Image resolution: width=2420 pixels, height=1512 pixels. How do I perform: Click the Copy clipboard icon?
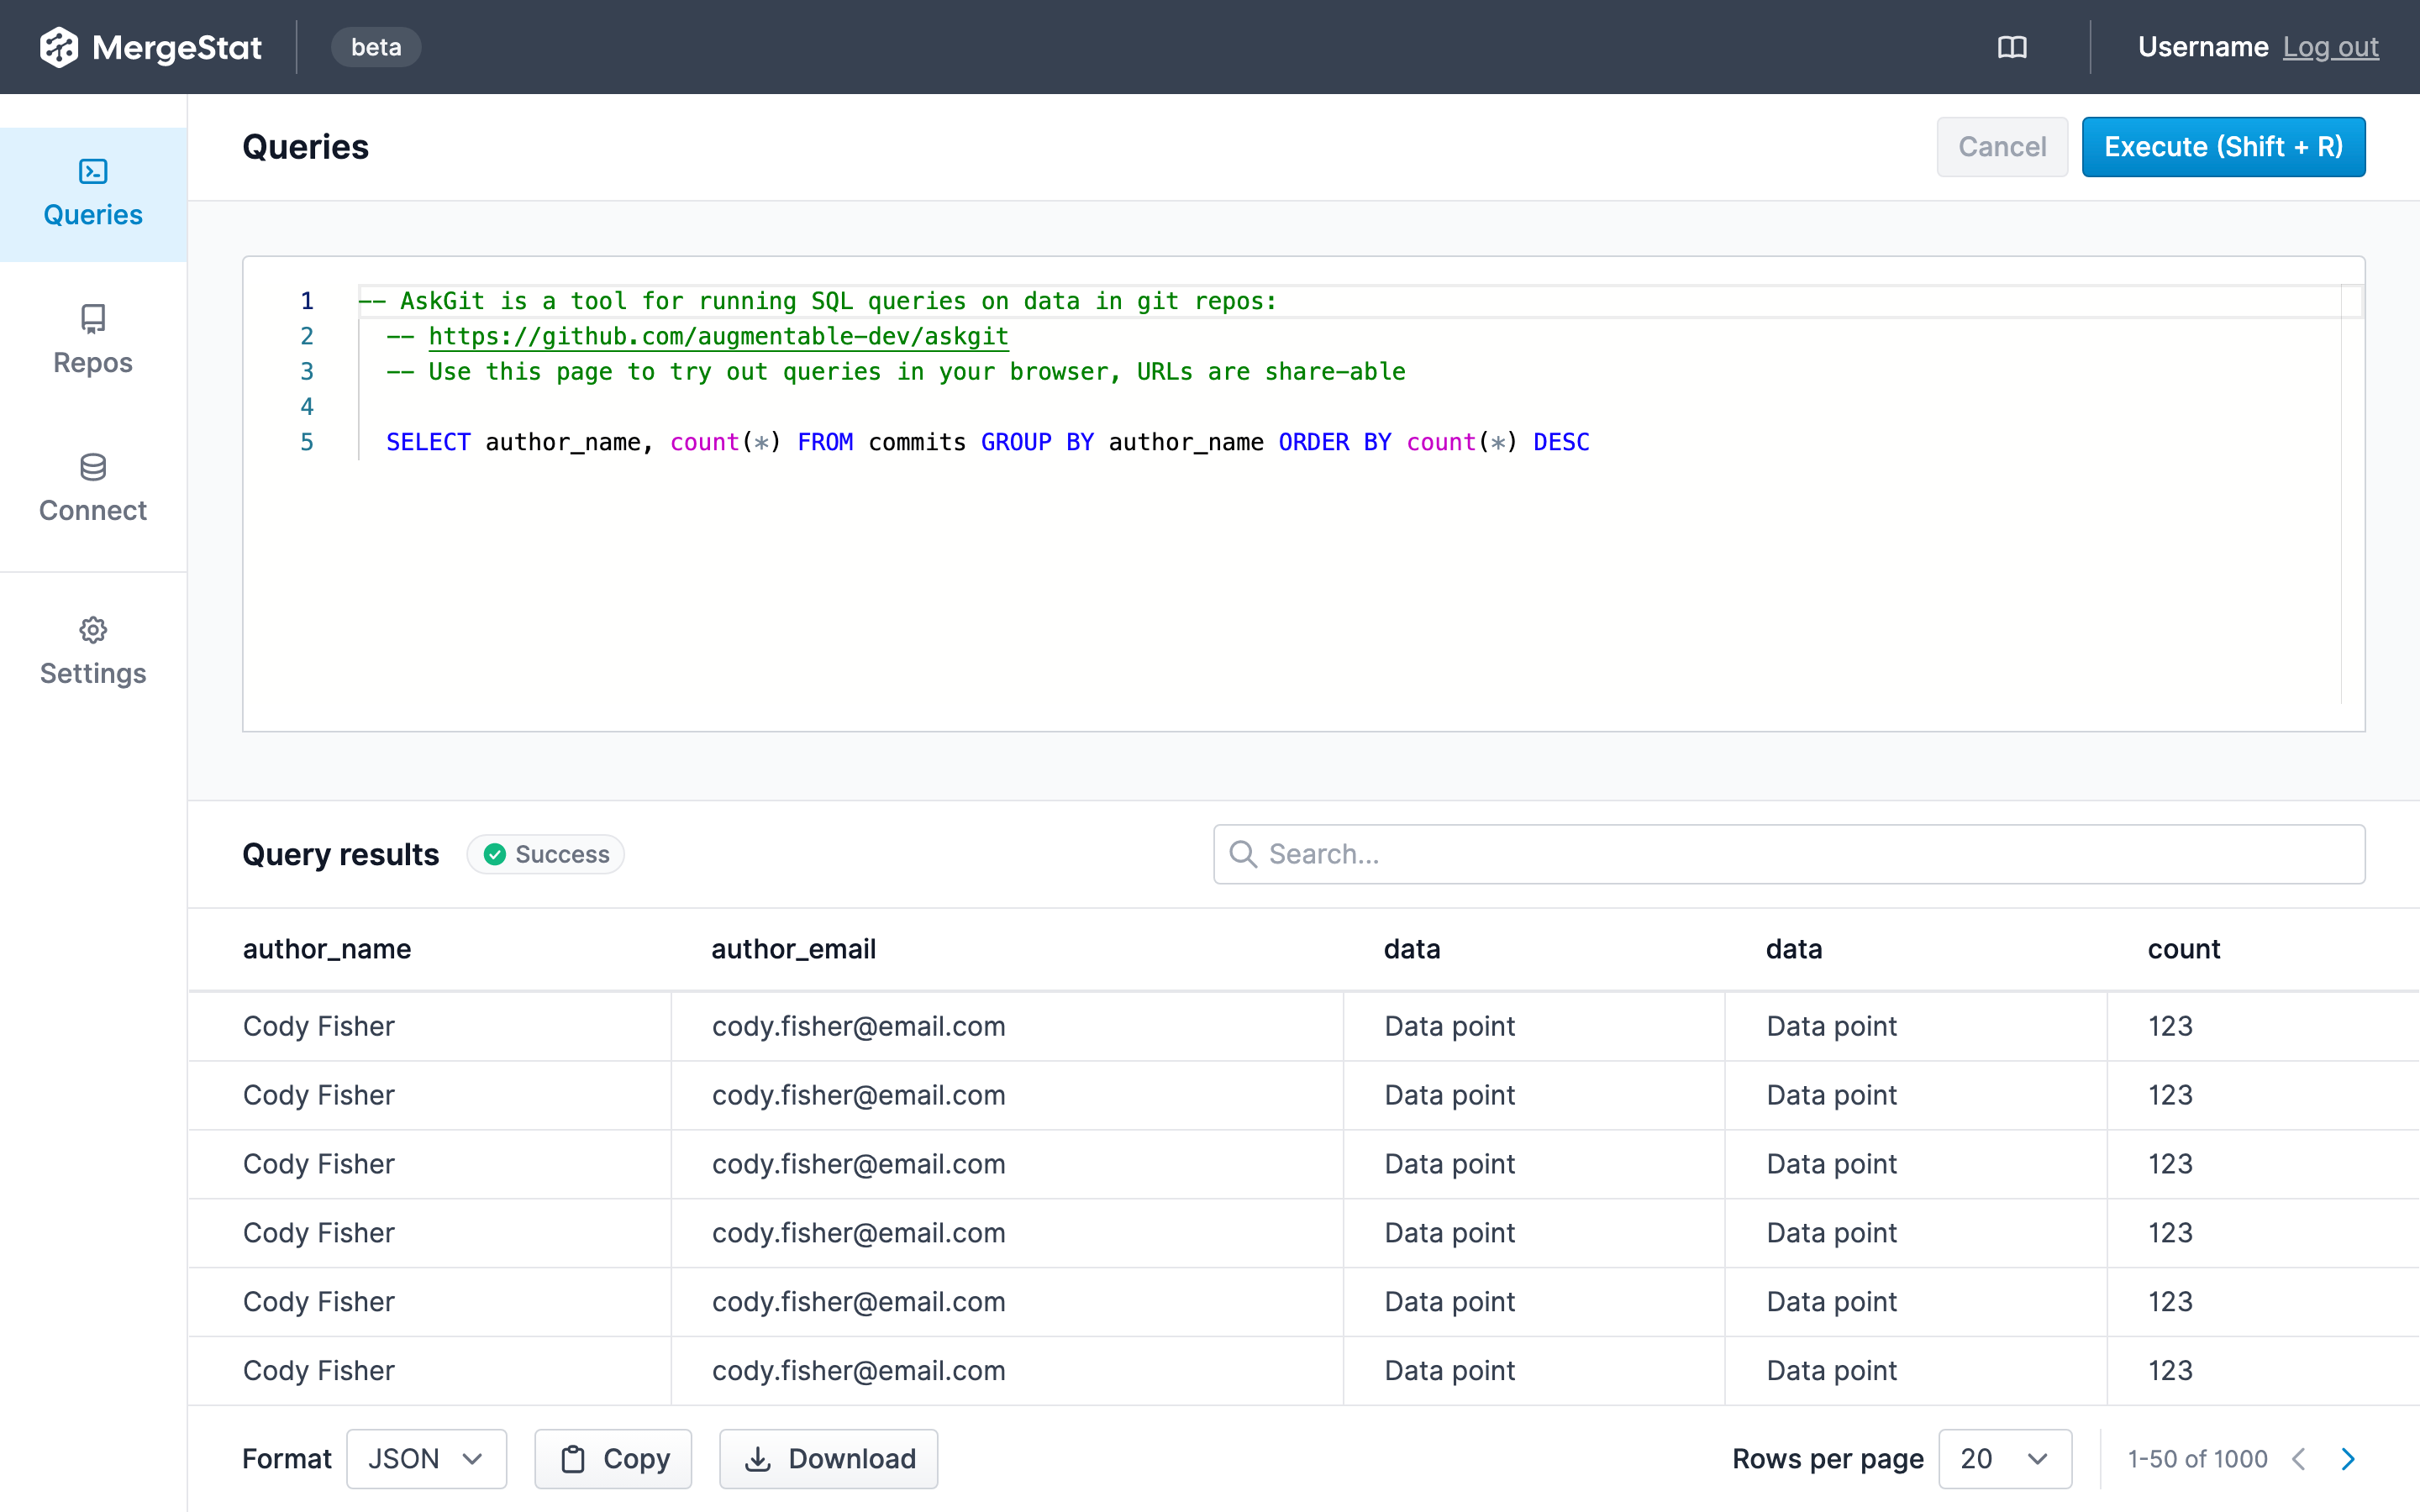[x=575, y=1459]
